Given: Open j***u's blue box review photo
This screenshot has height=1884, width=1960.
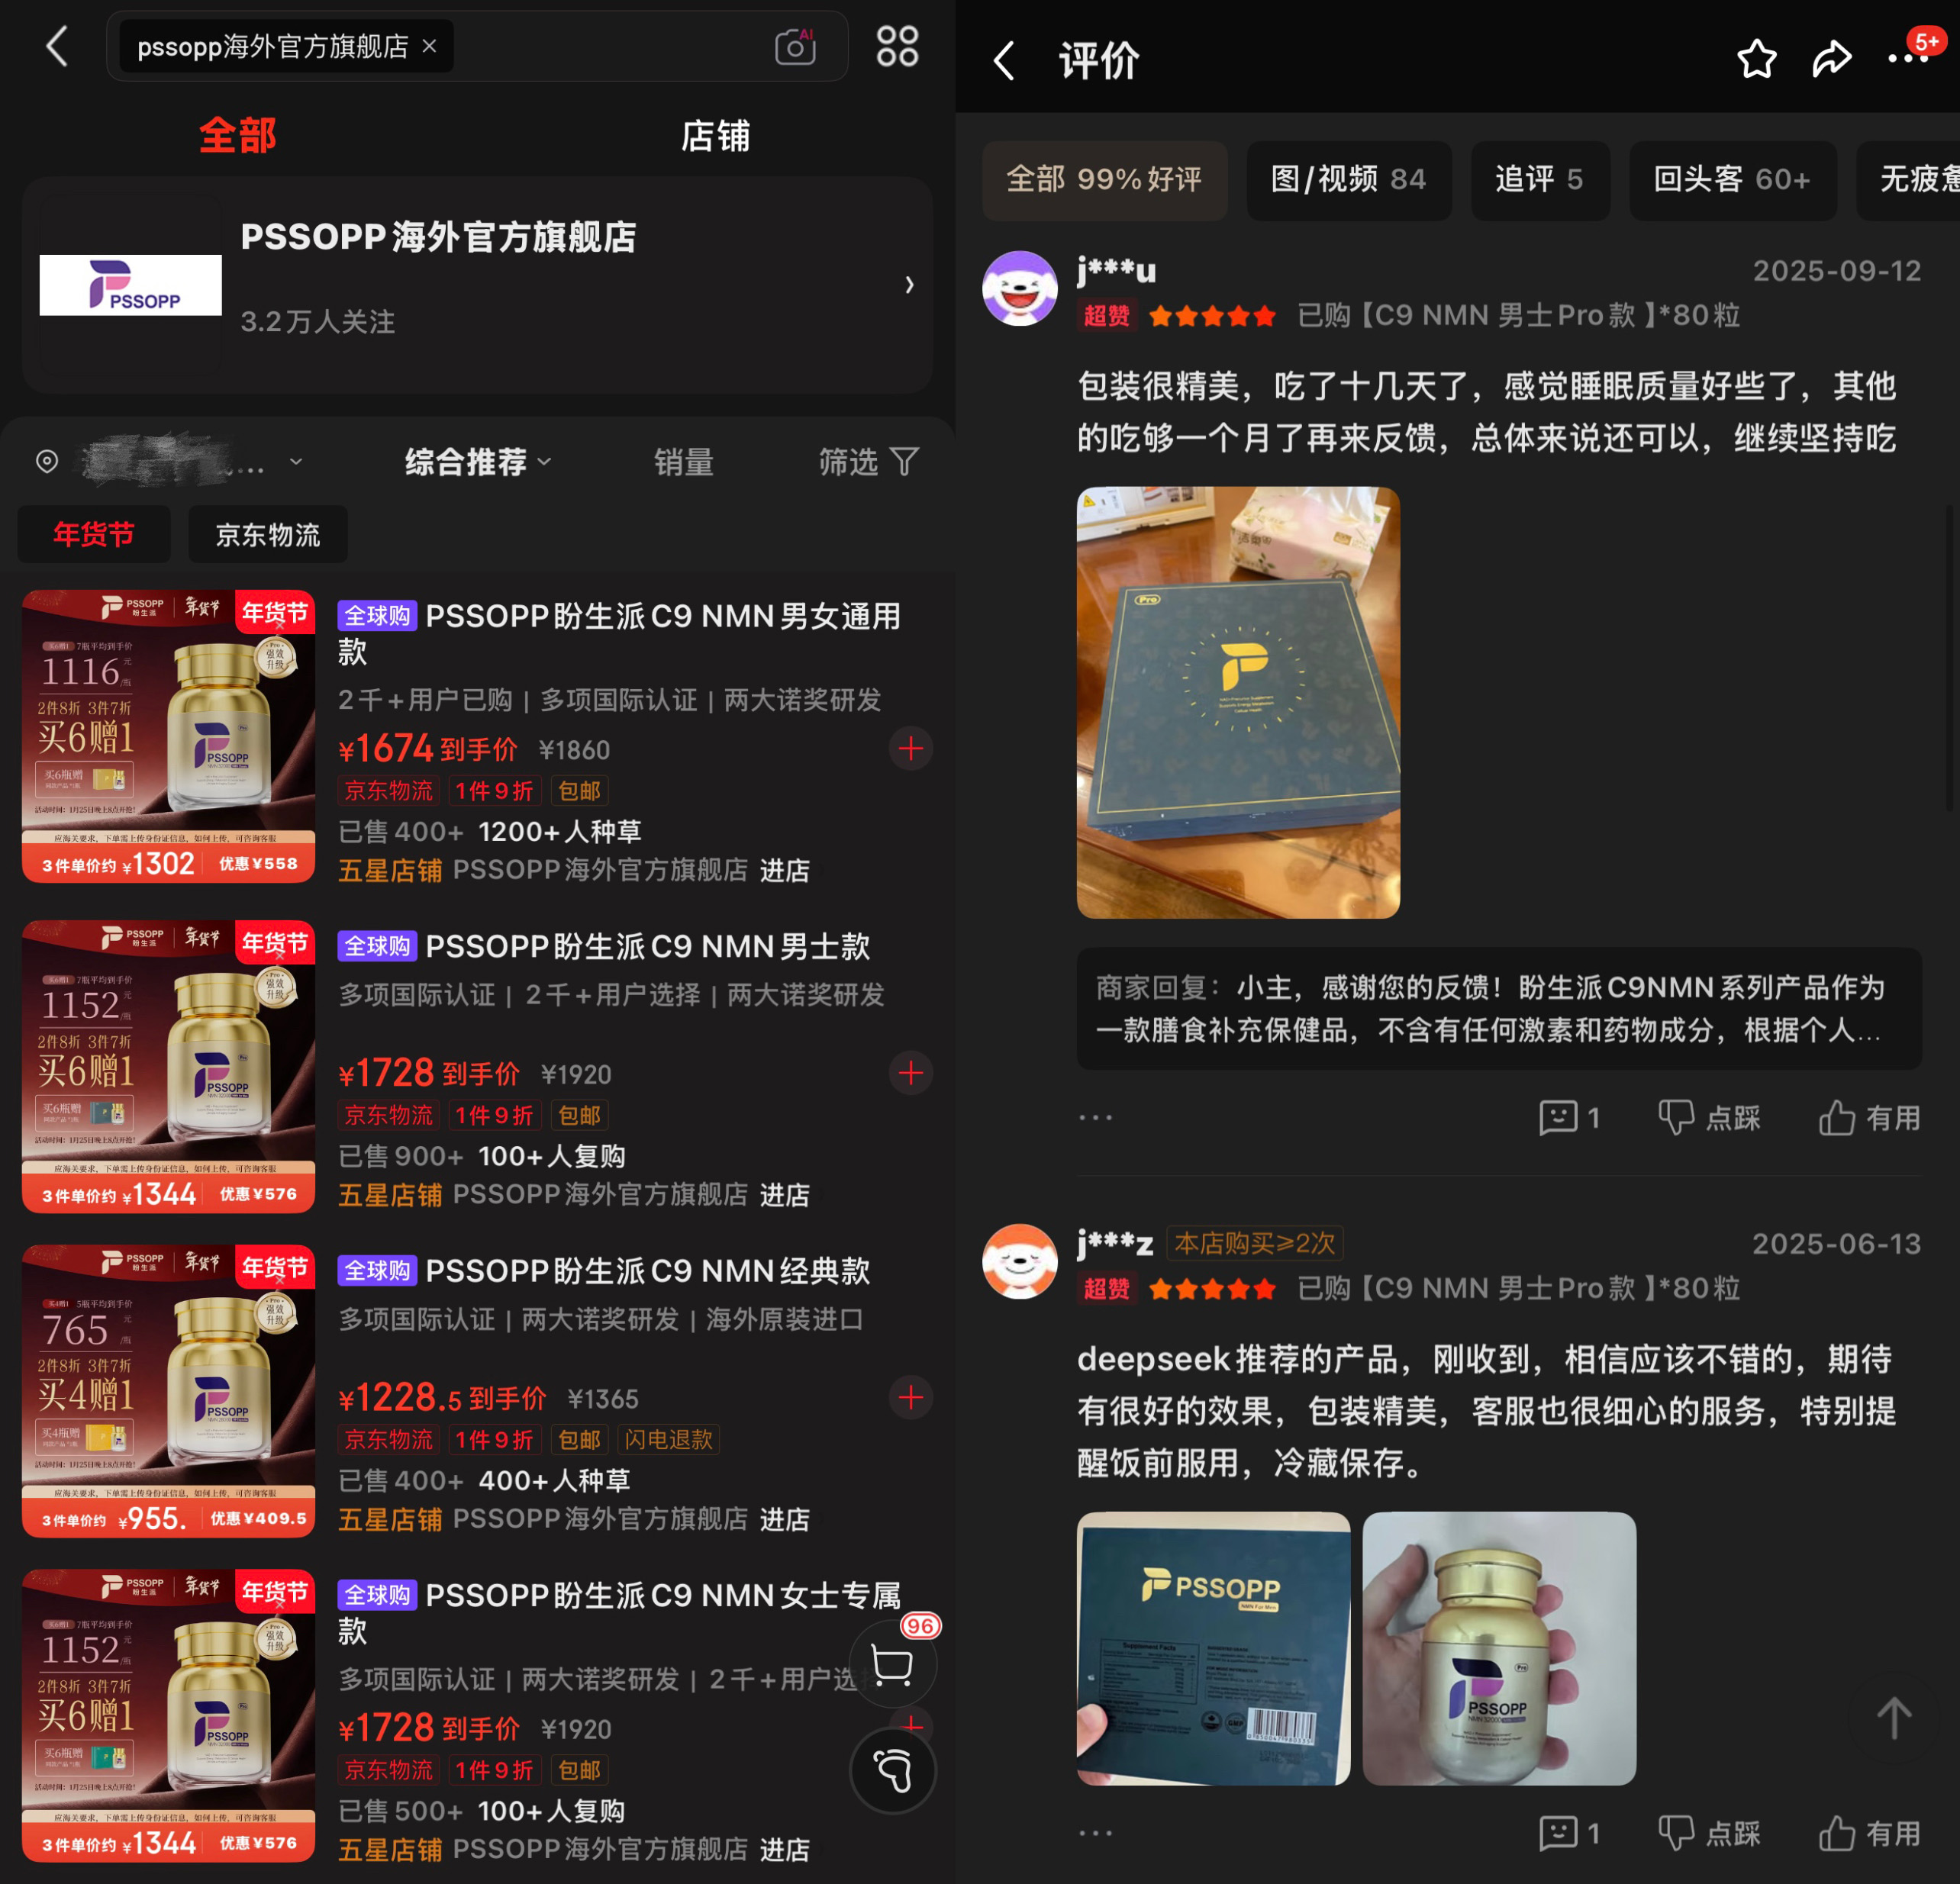Looking at the screenshot, I should coord(1238,702).
